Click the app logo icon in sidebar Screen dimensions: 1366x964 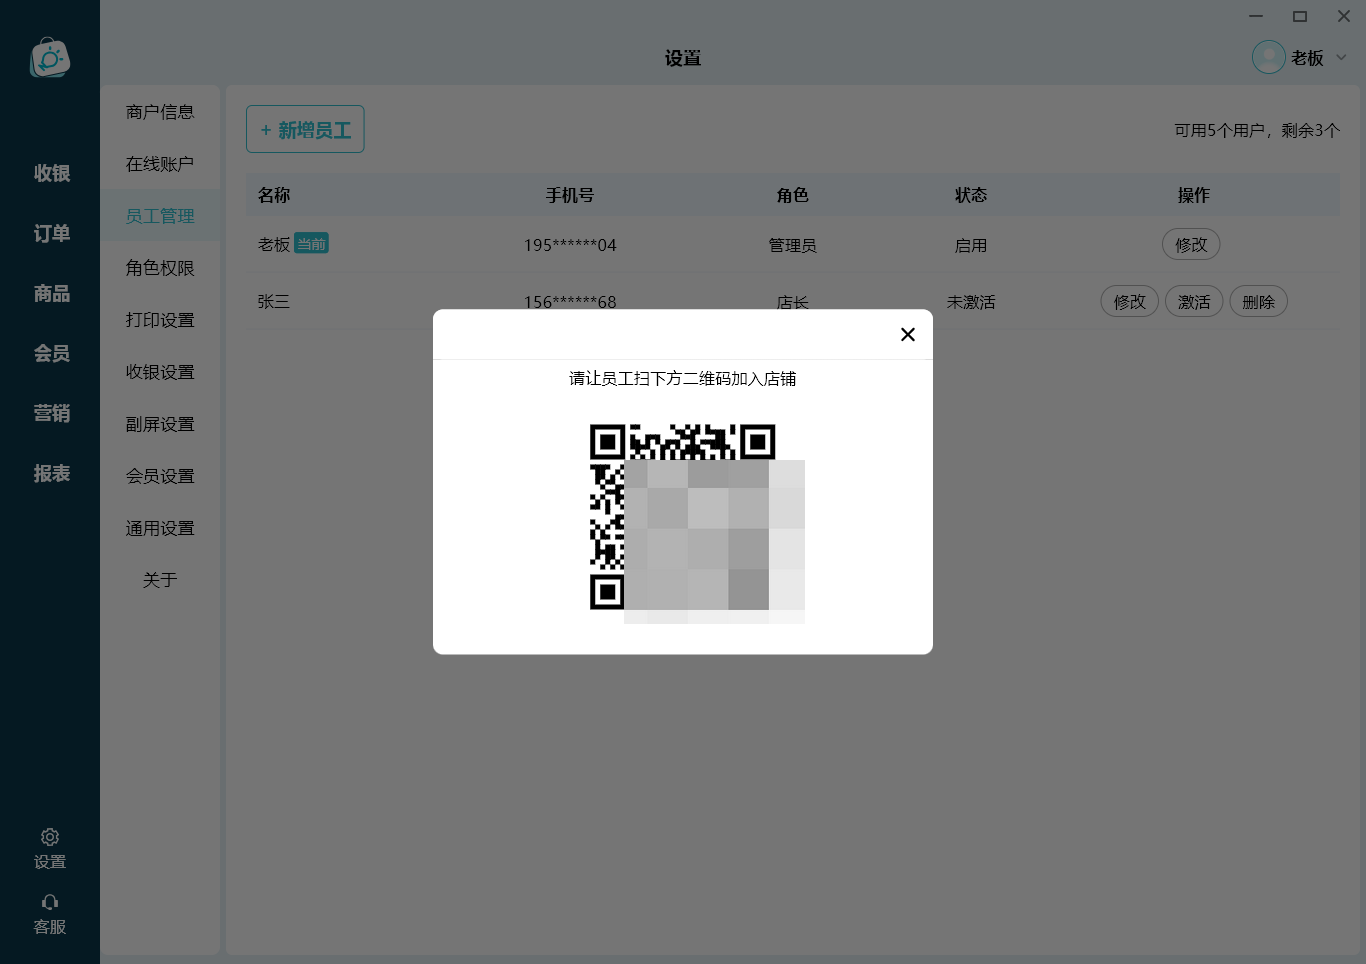pyautogui.click(x=49, y=58)
